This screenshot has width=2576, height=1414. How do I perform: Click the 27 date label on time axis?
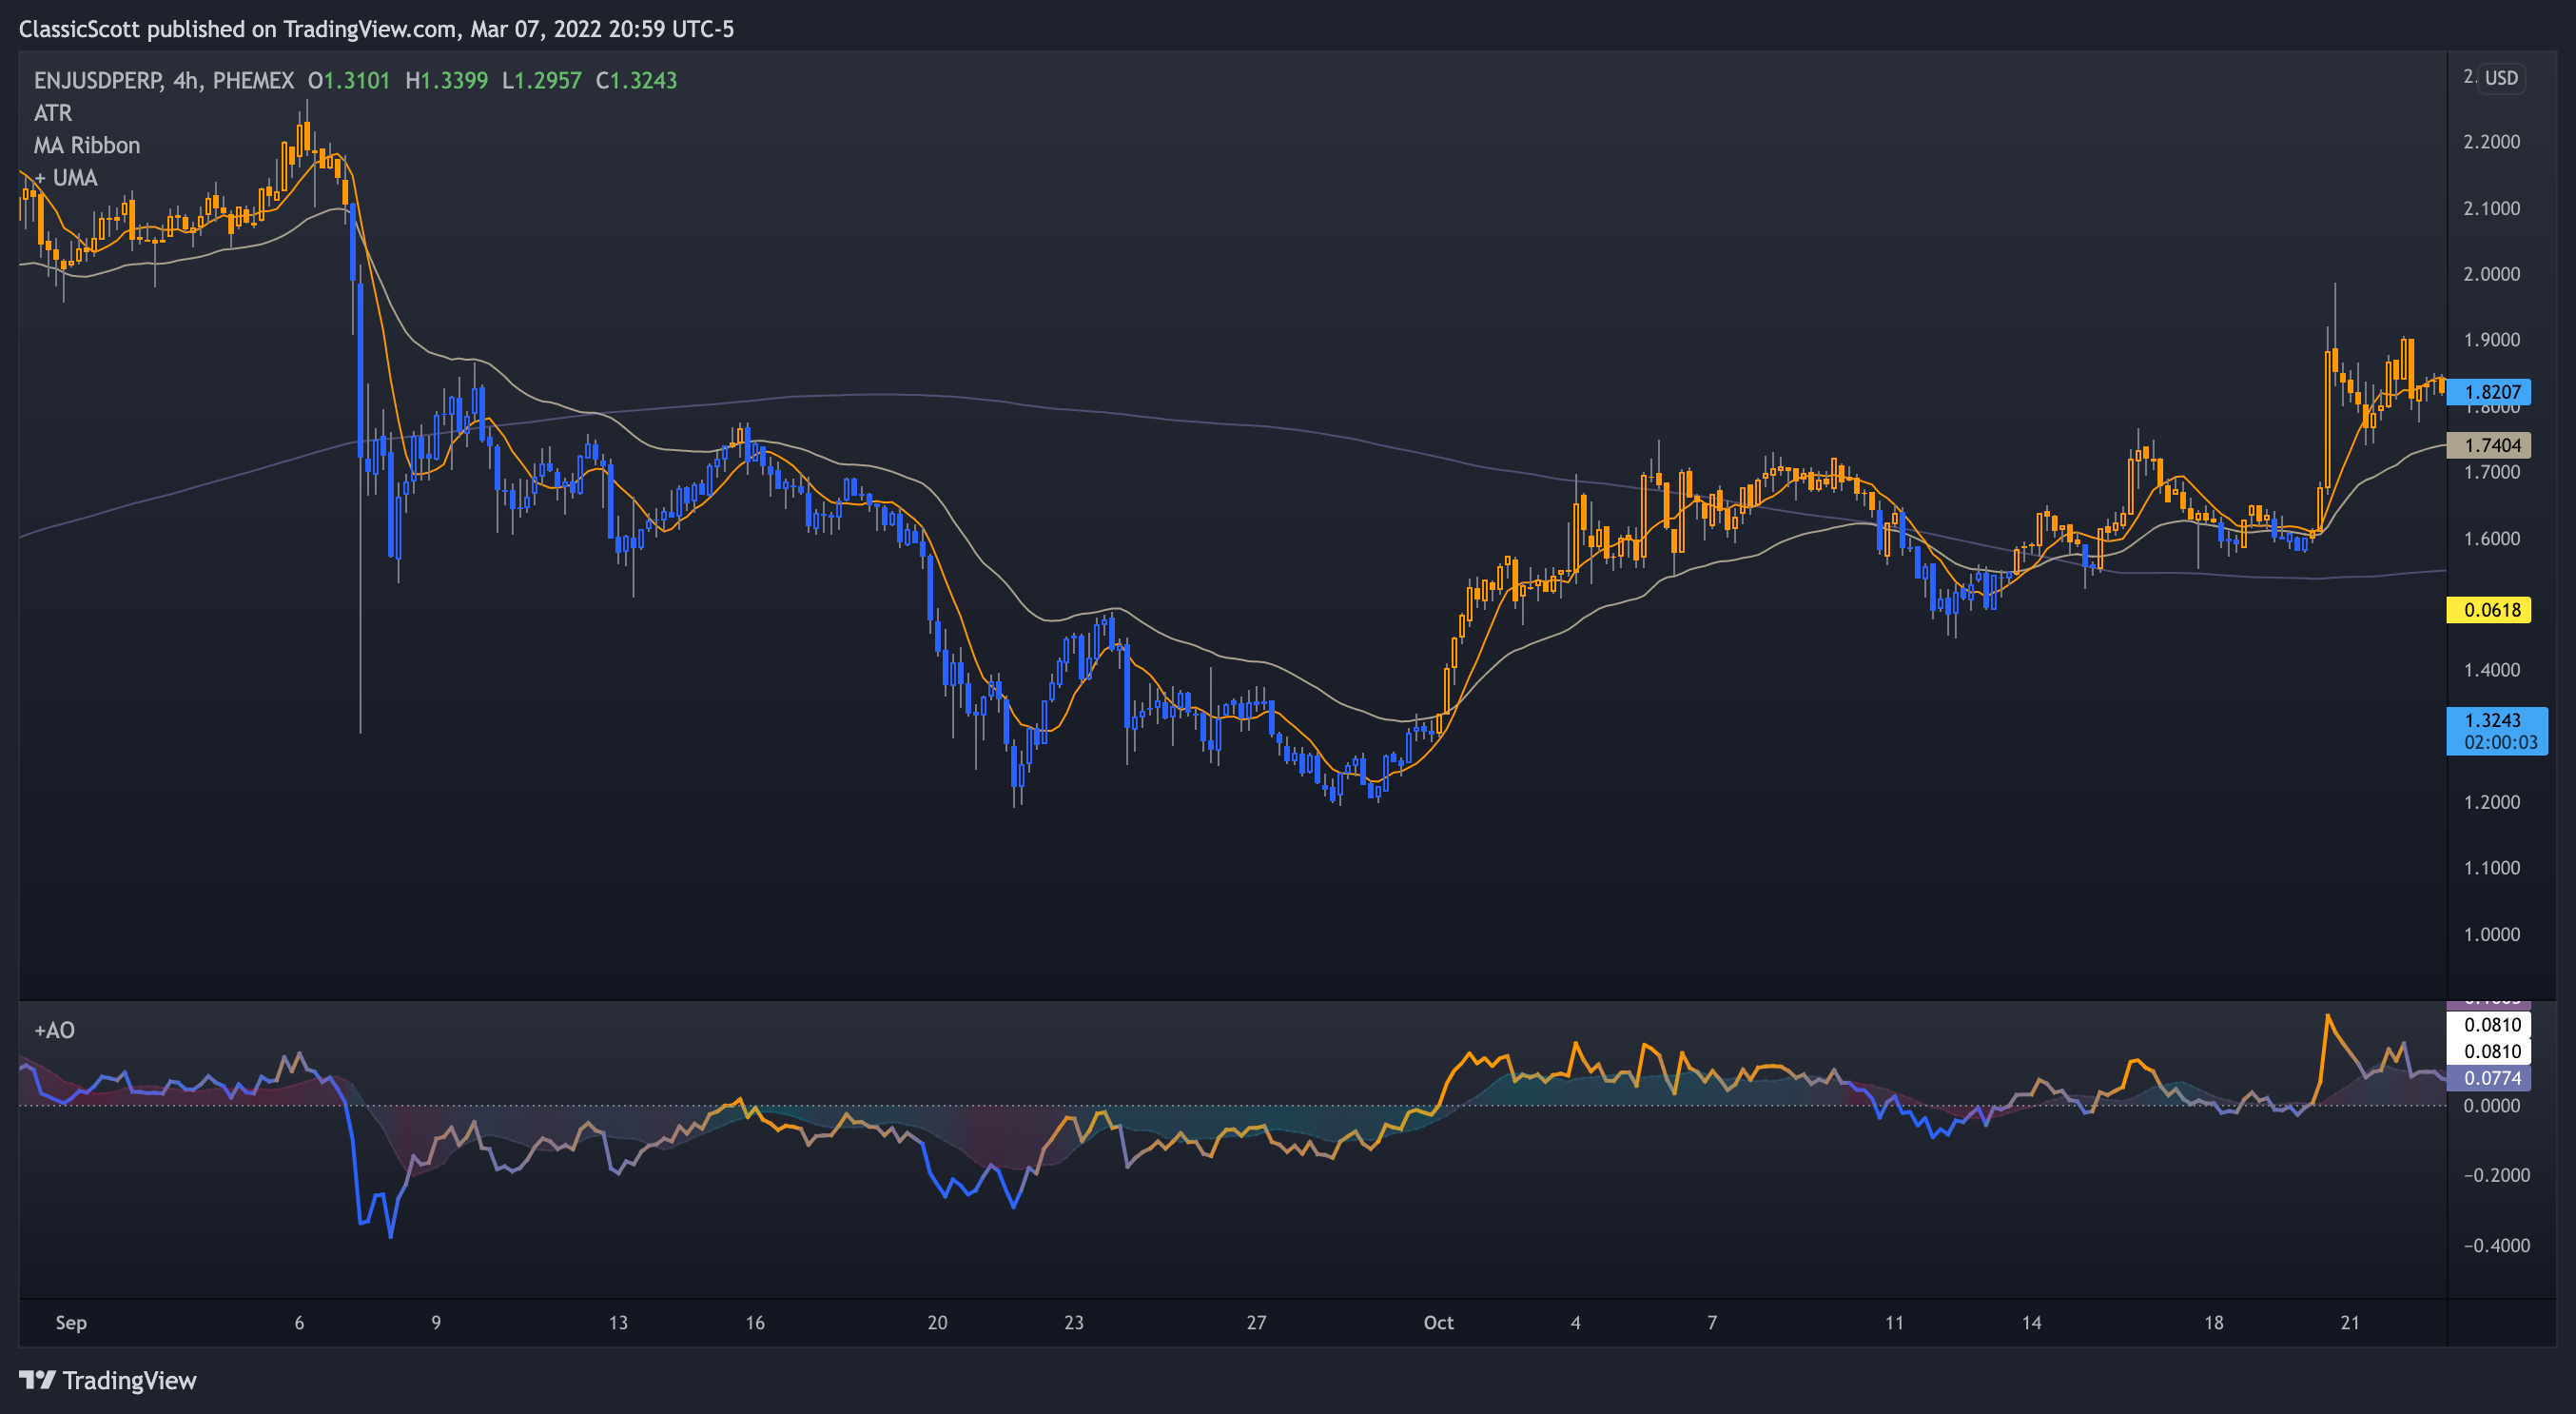coord(1257,1323)
